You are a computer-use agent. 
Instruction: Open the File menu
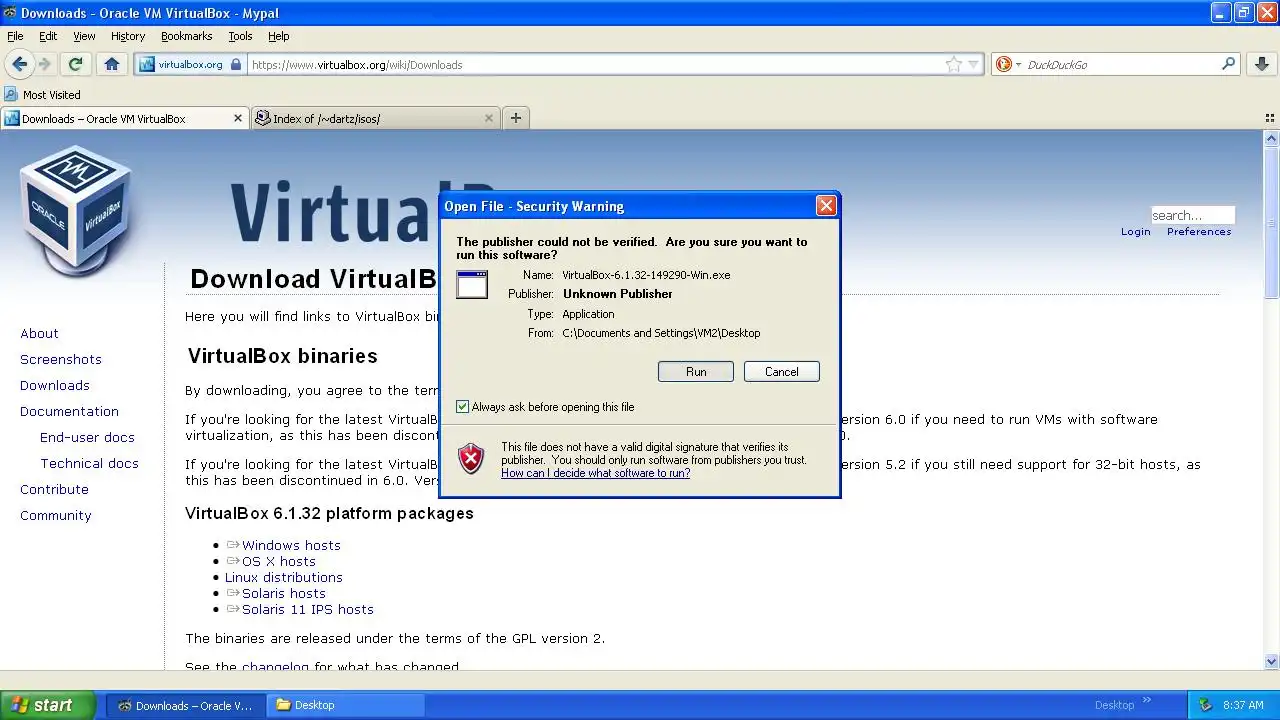15,36
